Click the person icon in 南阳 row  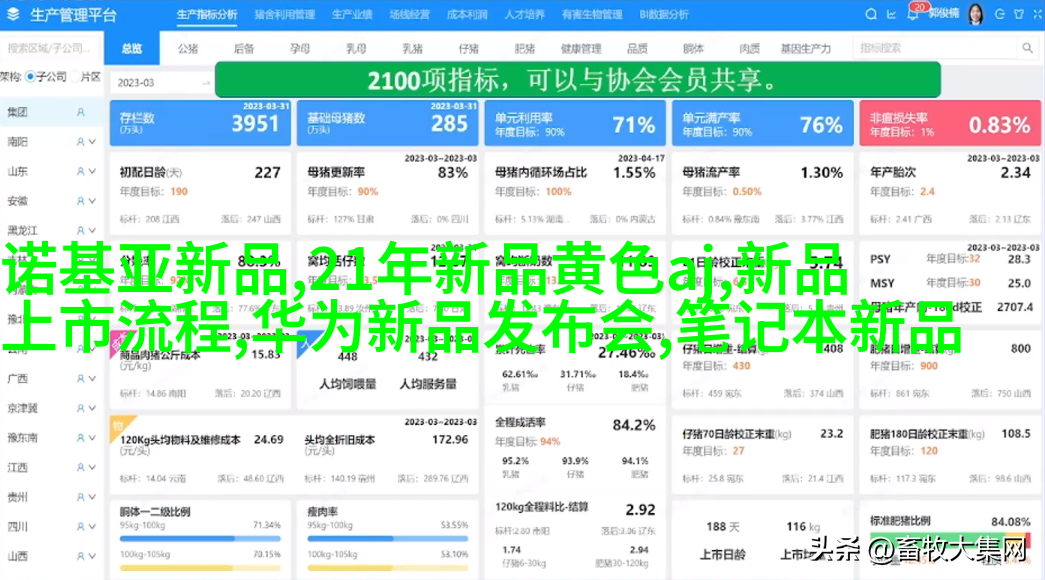(81, 142)
